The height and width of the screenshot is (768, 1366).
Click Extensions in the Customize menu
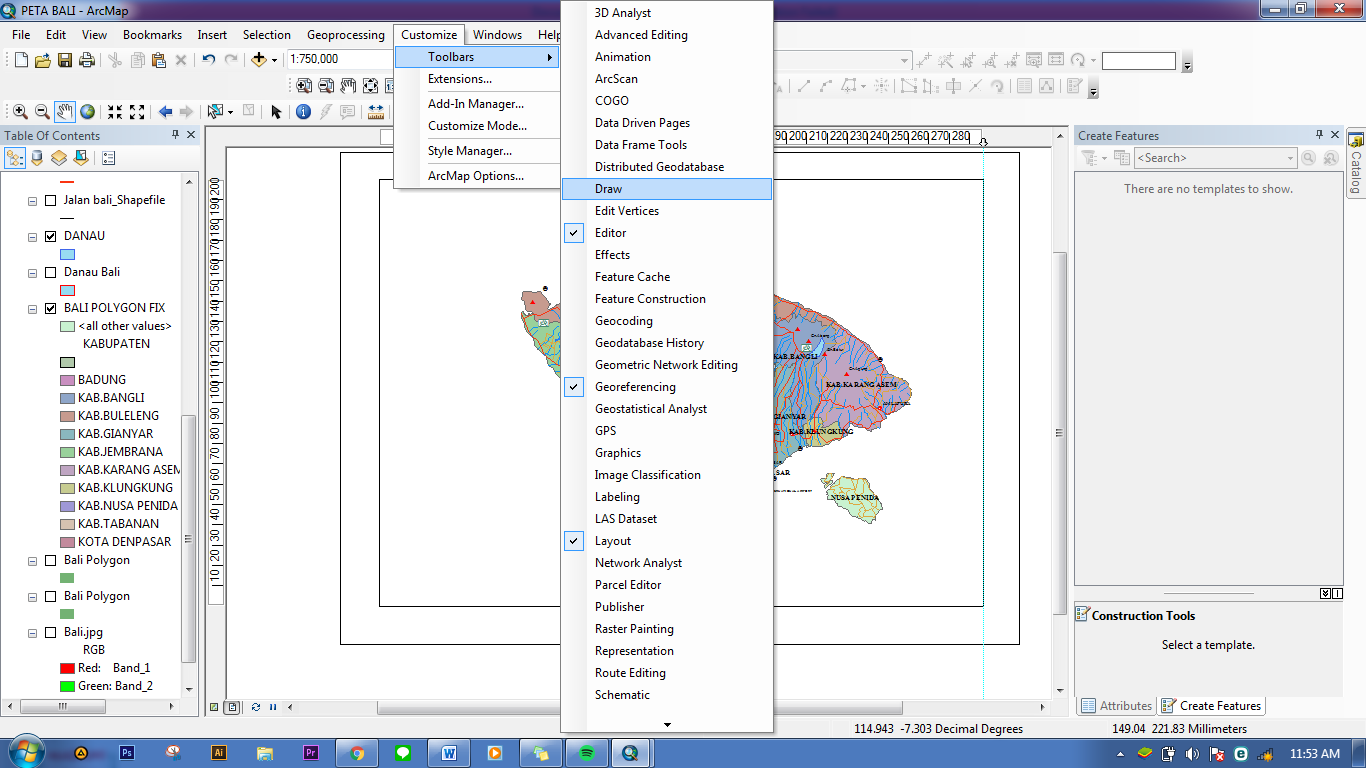tap(458, 79)
